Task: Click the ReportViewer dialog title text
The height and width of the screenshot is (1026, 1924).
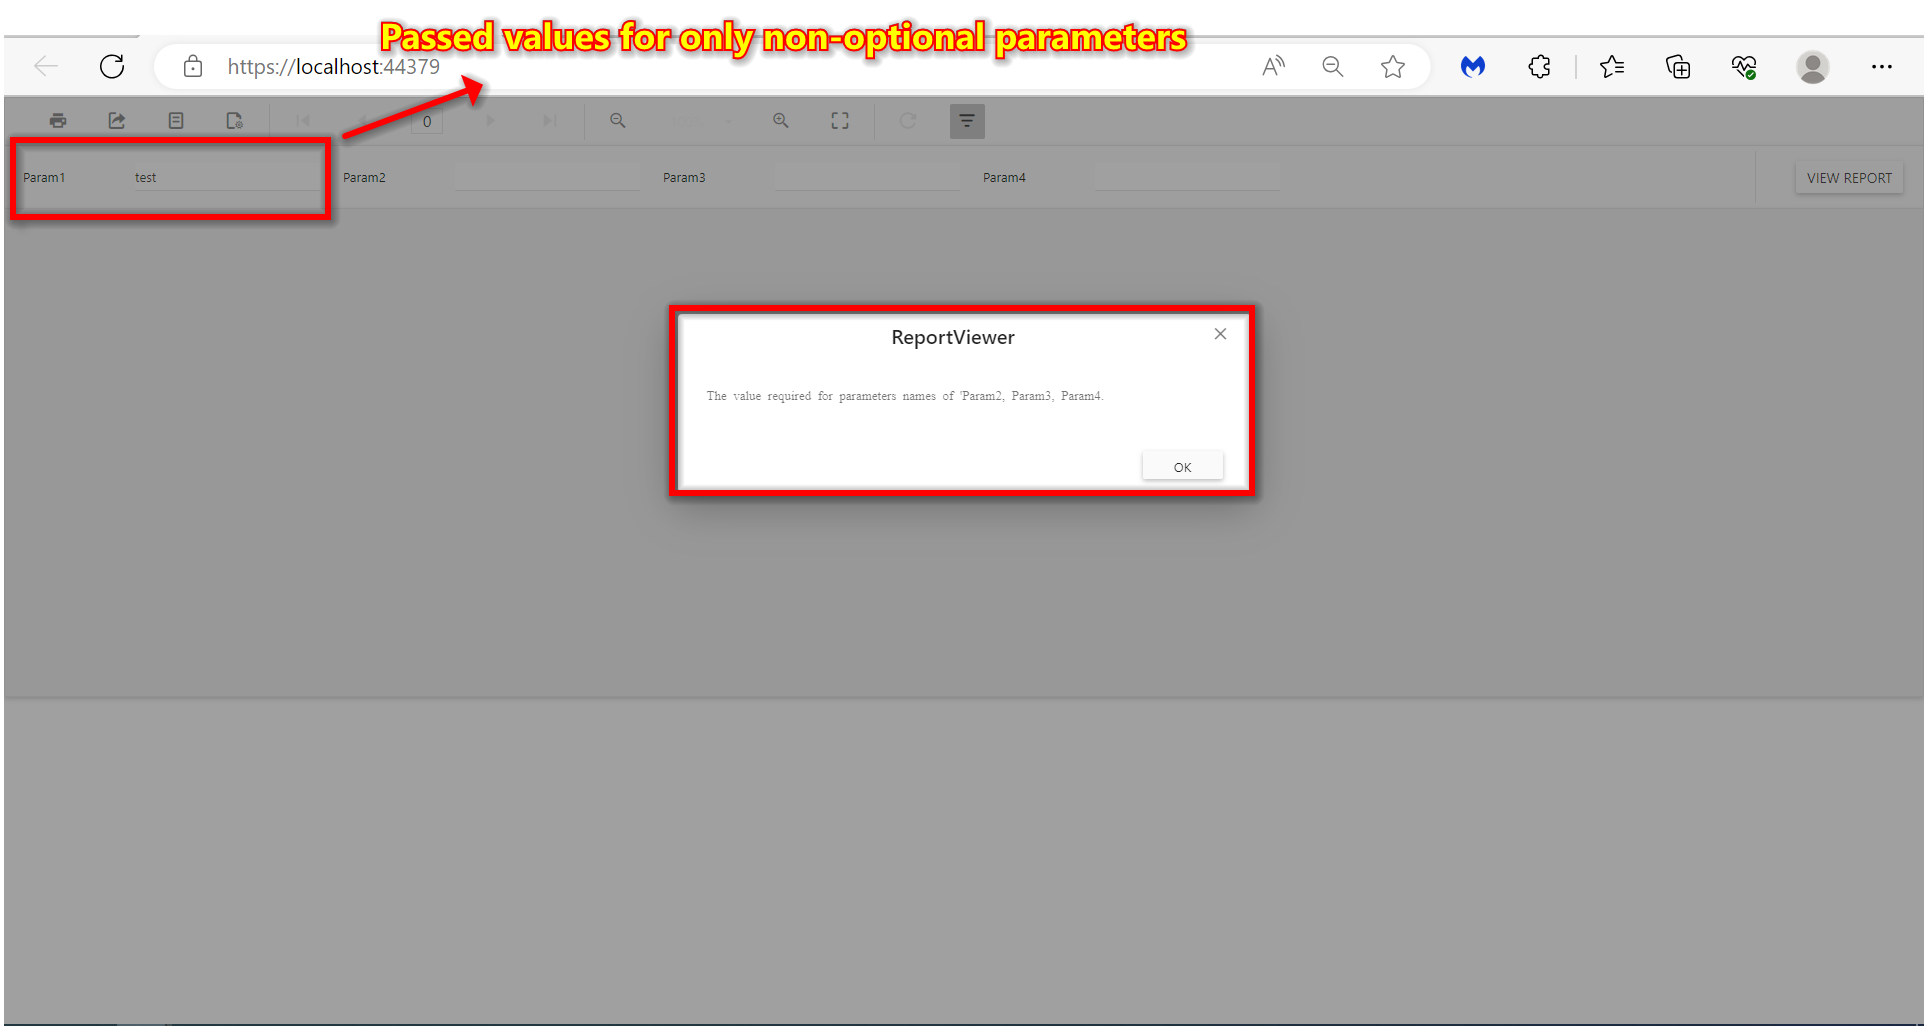Action: coord(953,338)
